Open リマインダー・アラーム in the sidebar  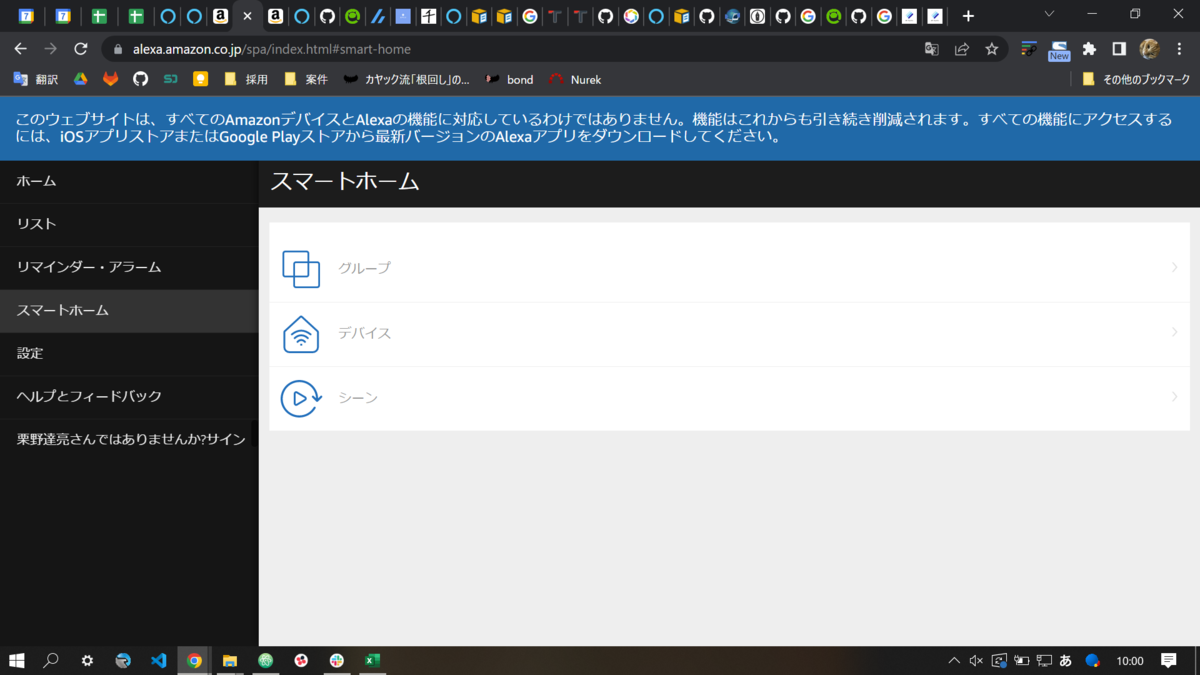point(129,268)
